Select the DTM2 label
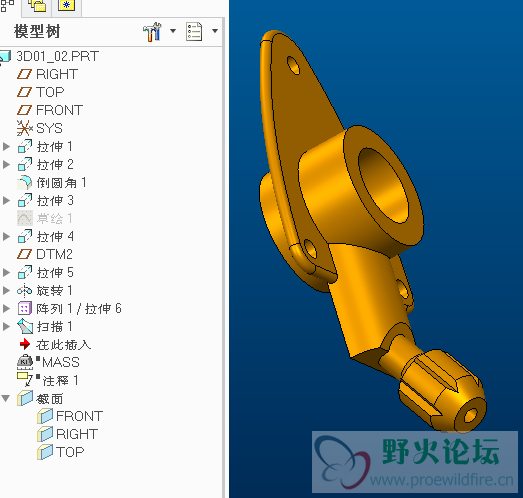Viewport: 523px width, 498px height. point(54,255)
